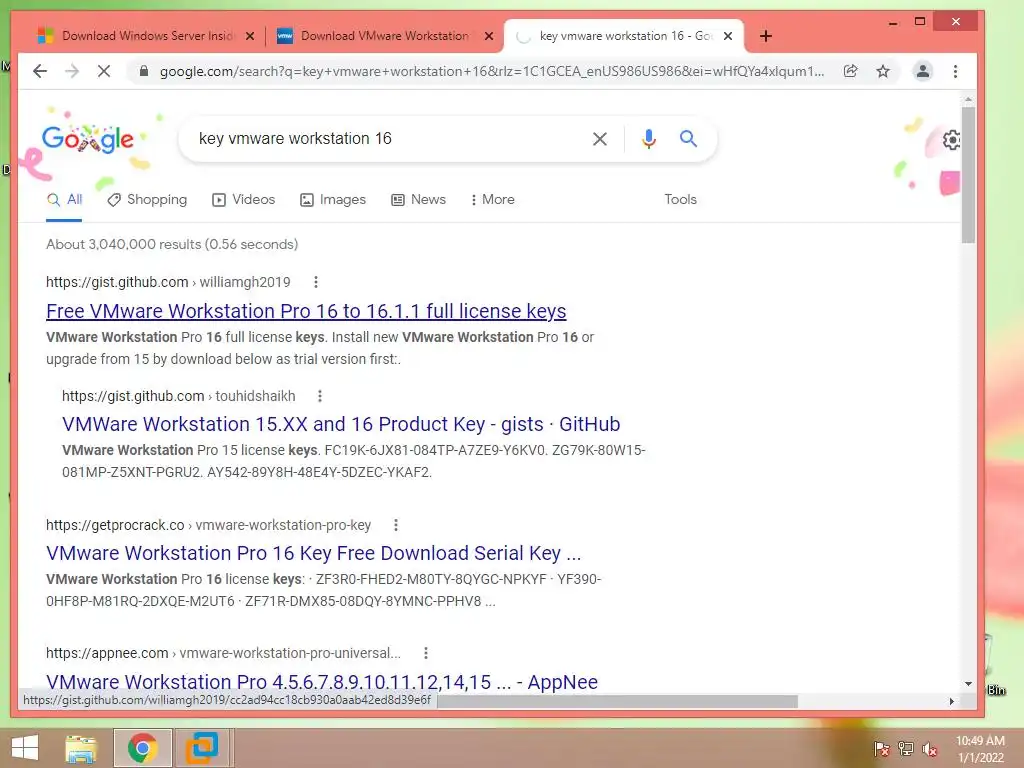1024x768 pixels.
Task: Start voice search with the microphone
Action: click(x=648, y=138)
